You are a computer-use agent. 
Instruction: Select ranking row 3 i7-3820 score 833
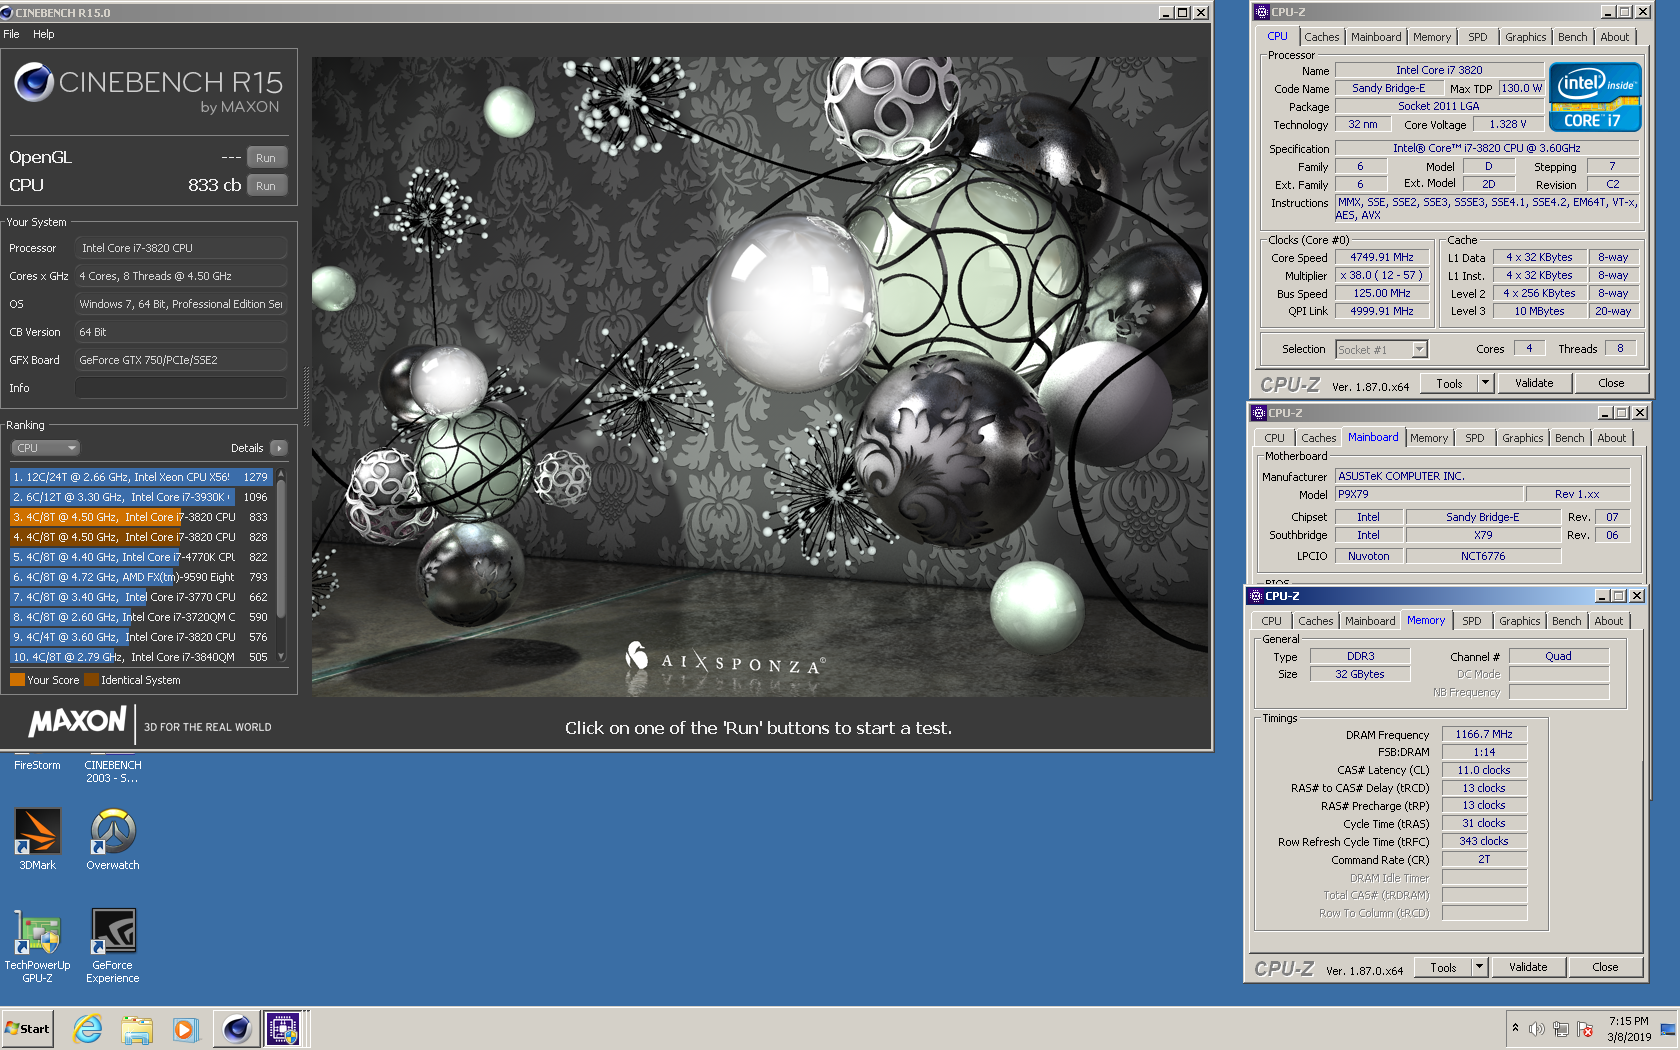tap(141, 517)
